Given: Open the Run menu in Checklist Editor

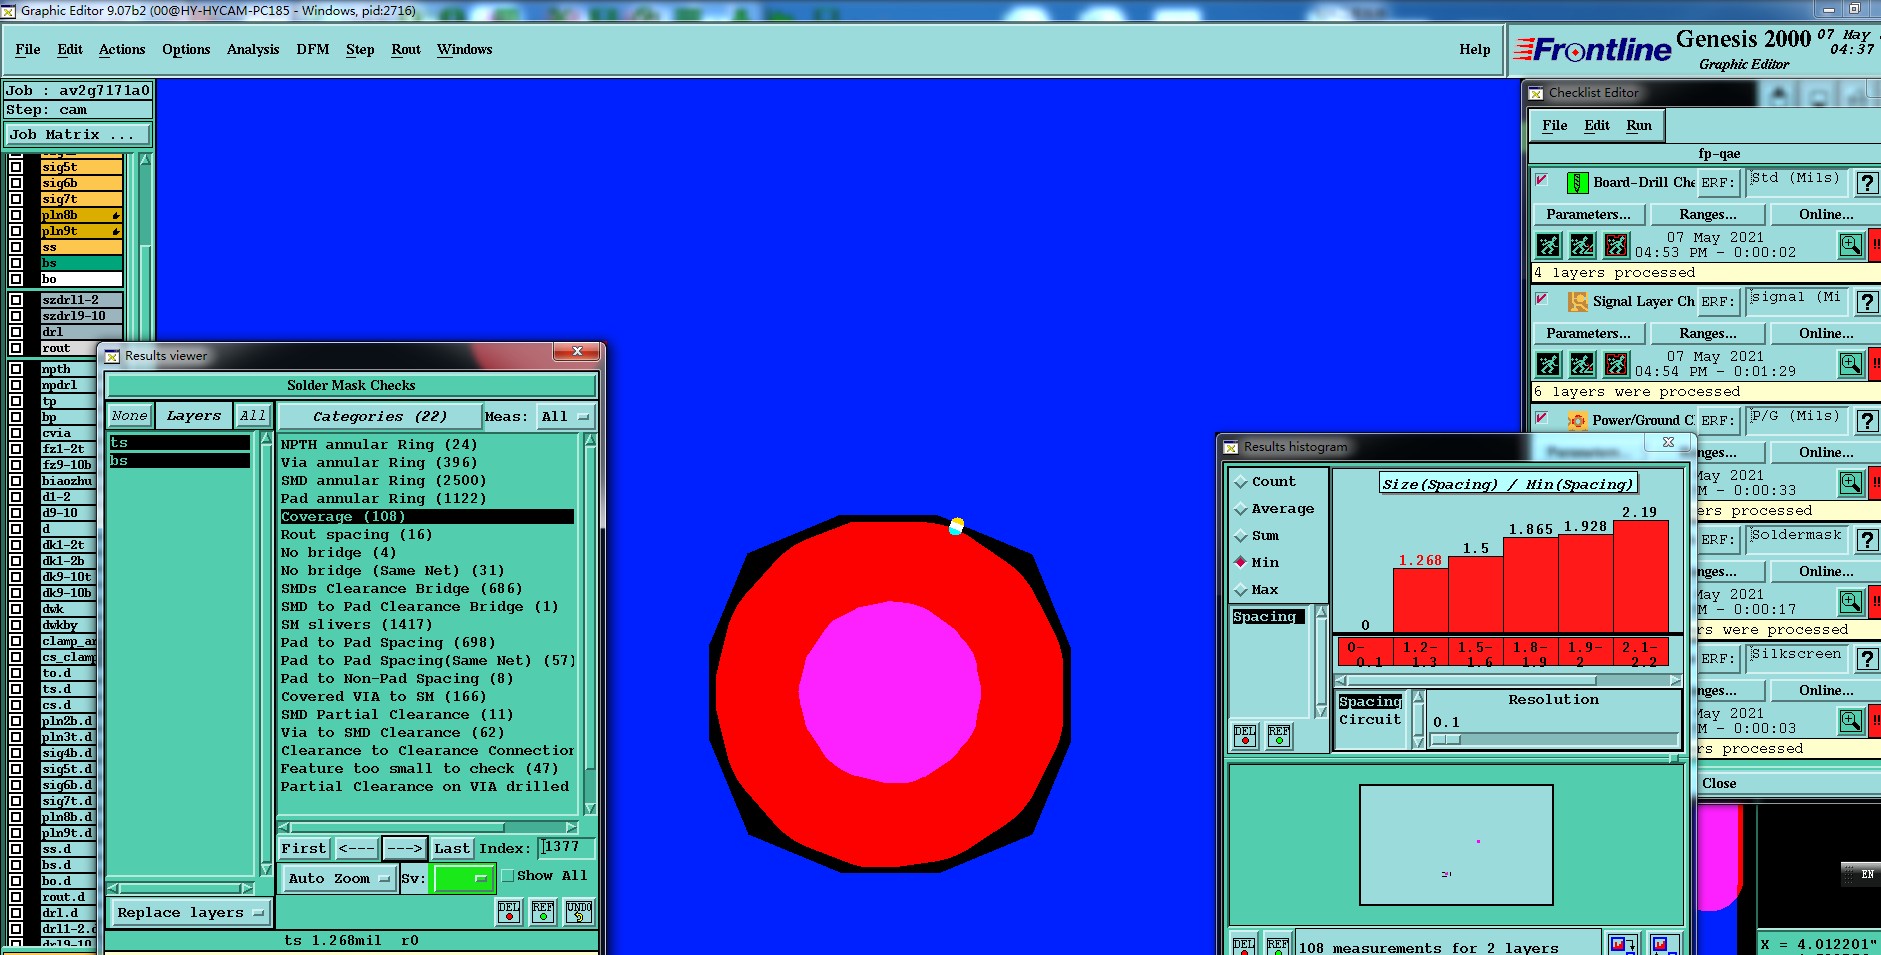Looking at the screenshot, I should click(x=1639, y=125).
